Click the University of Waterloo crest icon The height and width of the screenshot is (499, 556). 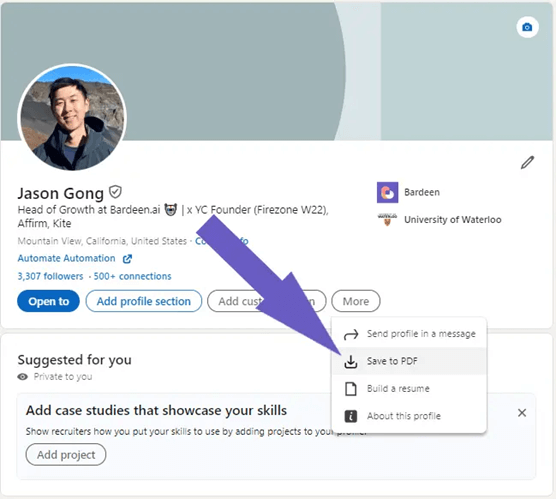(x=387, y=220)
